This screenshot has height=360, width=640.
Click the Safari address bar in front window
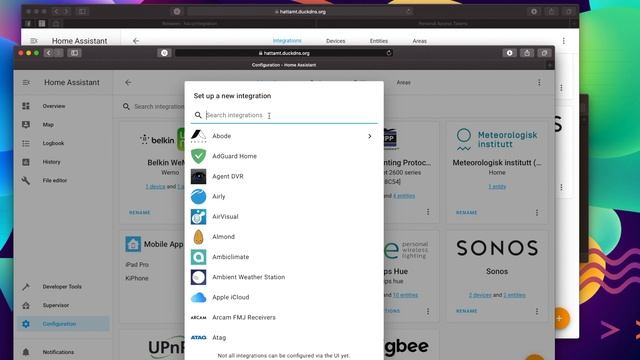click(284, 53)
